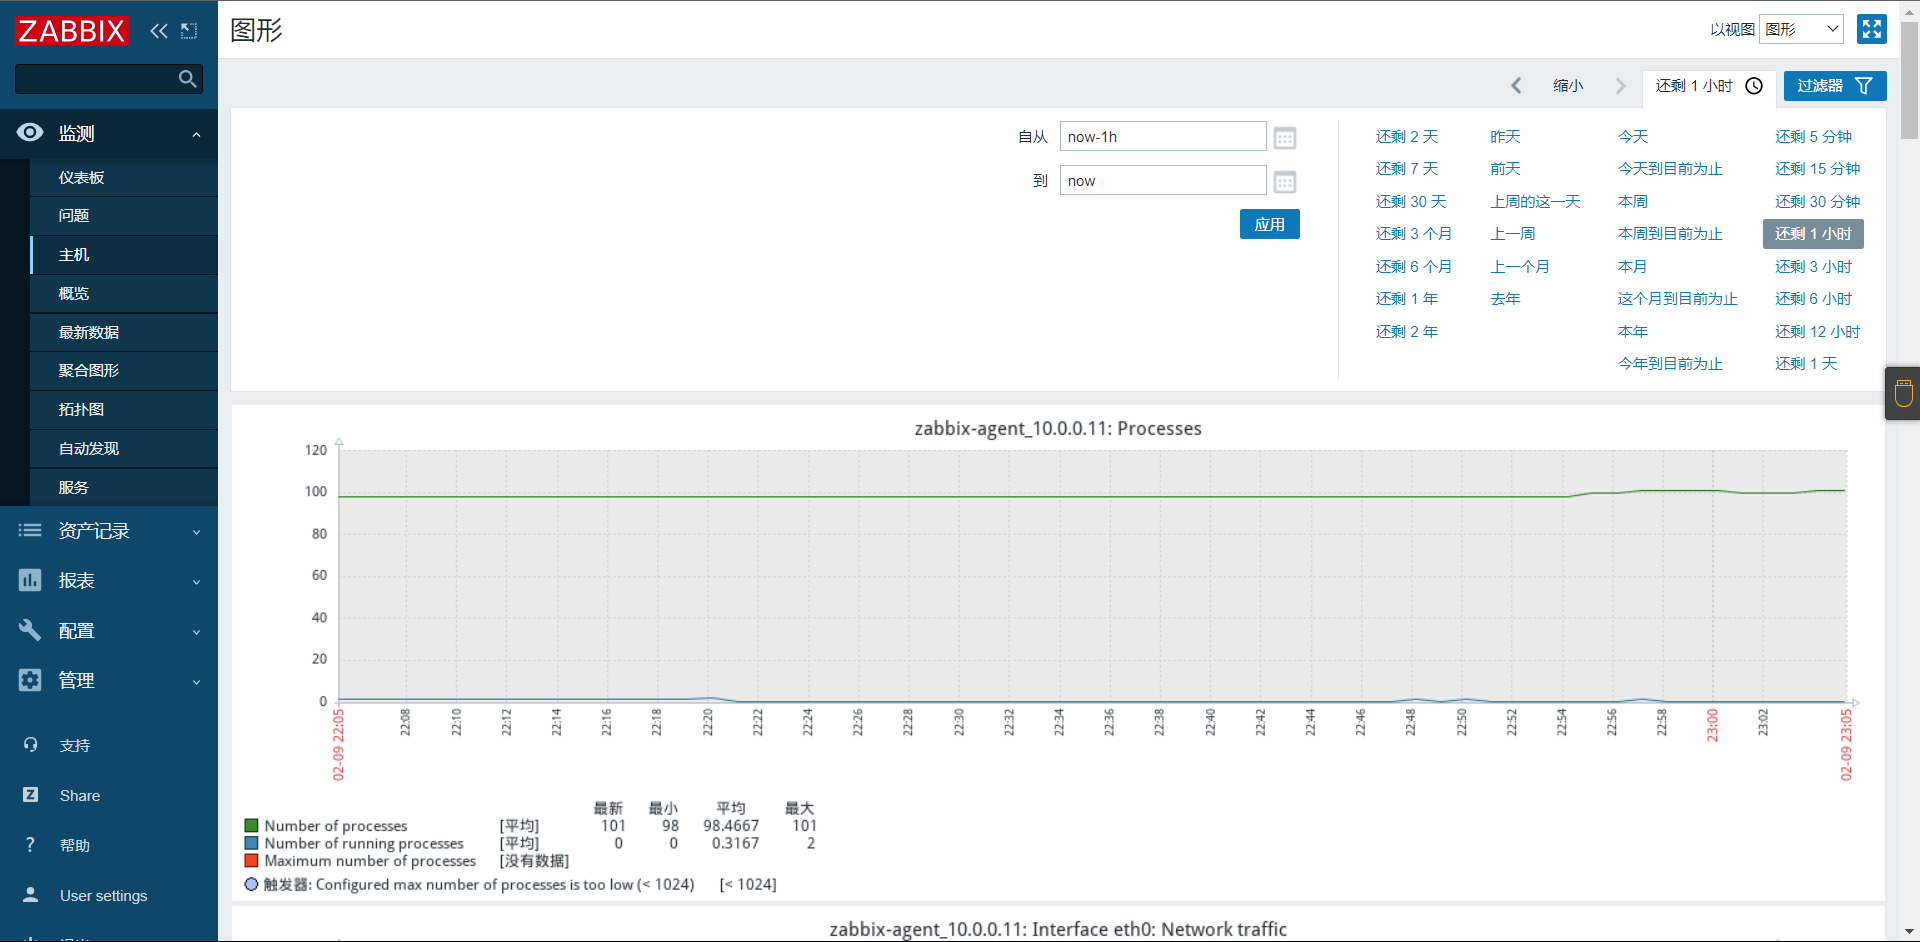
Task: Select the 还剩 2 天 time range
Action: click(x=1407, y=136)
